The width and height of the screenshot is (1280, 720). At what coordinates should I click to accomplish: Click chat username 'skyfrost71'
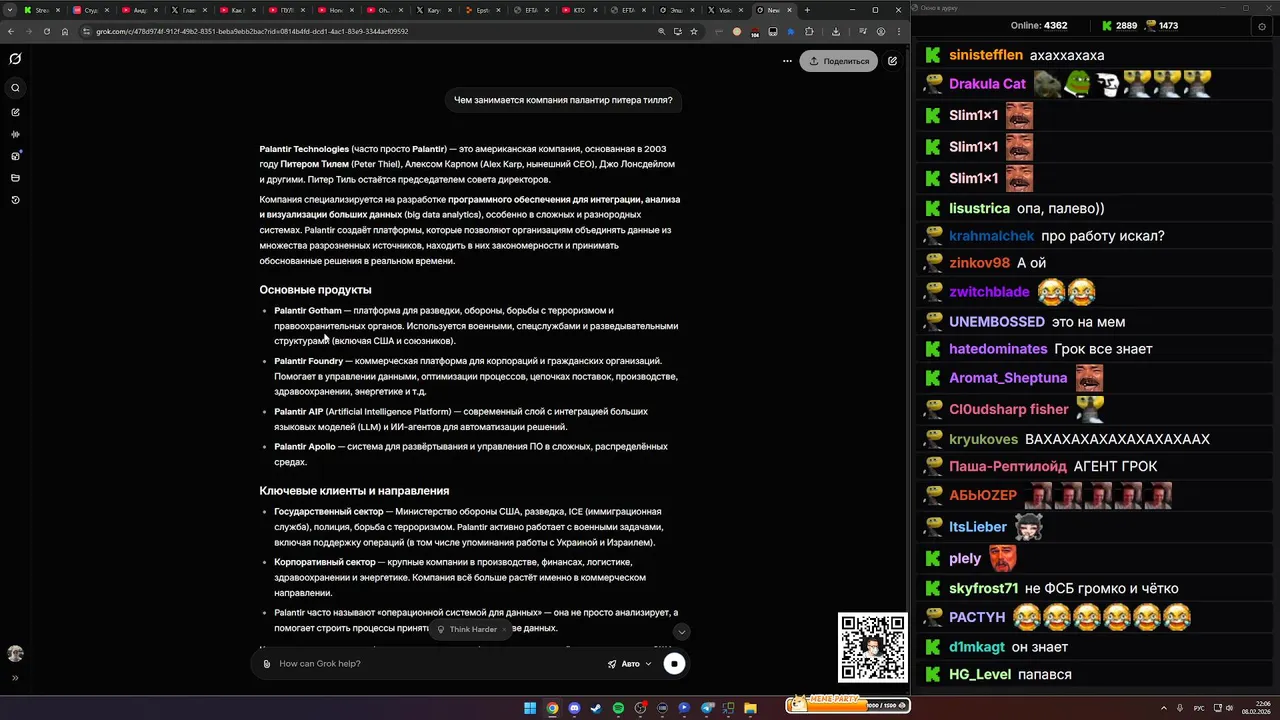(983, 589)
